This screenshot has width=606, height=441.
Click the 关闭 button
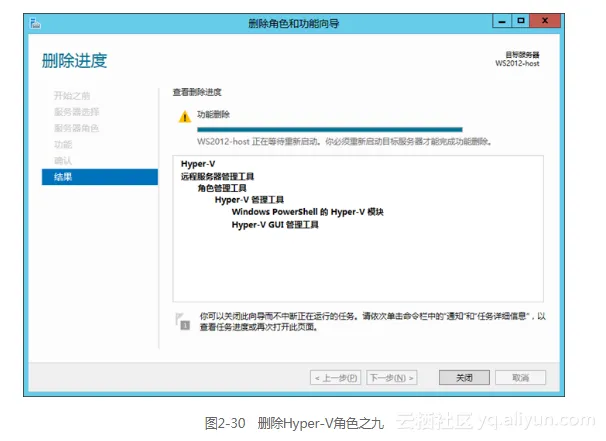464,378
